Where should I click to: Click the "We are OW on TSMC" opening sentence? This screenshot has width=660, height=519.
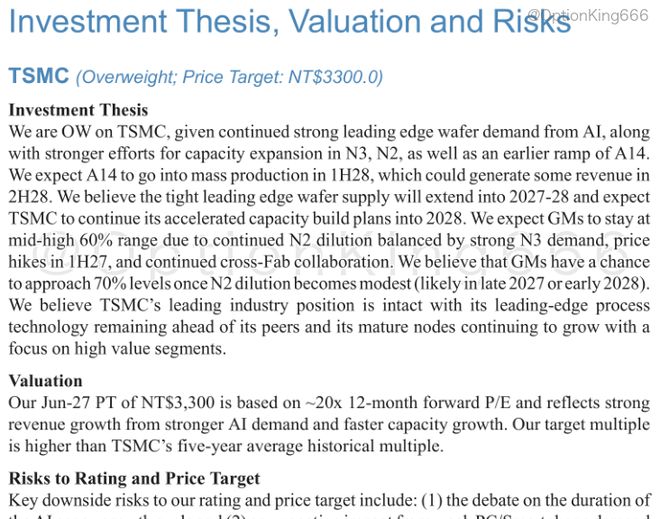(89, 132)
